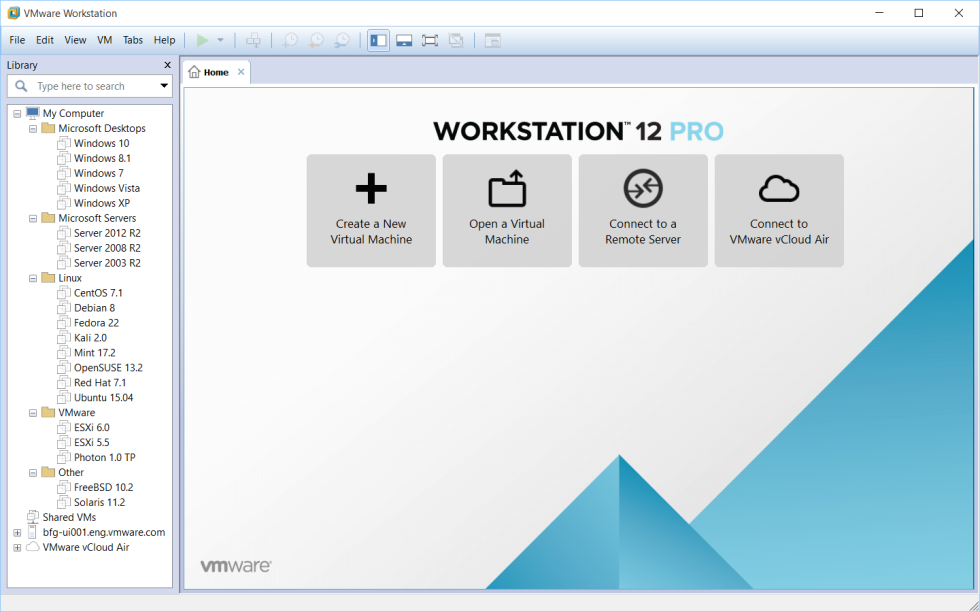Toggle the Show Library sidebar icon
This screenshot has height=612, width=980.
point(378,41)
